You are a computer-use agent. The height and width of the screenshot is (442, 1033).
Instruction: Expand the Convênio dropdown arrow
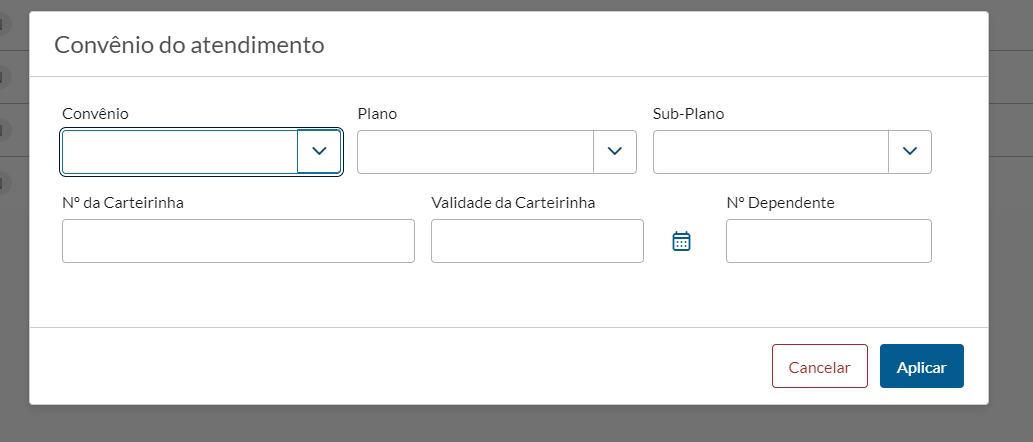click(x=319, y=152)
